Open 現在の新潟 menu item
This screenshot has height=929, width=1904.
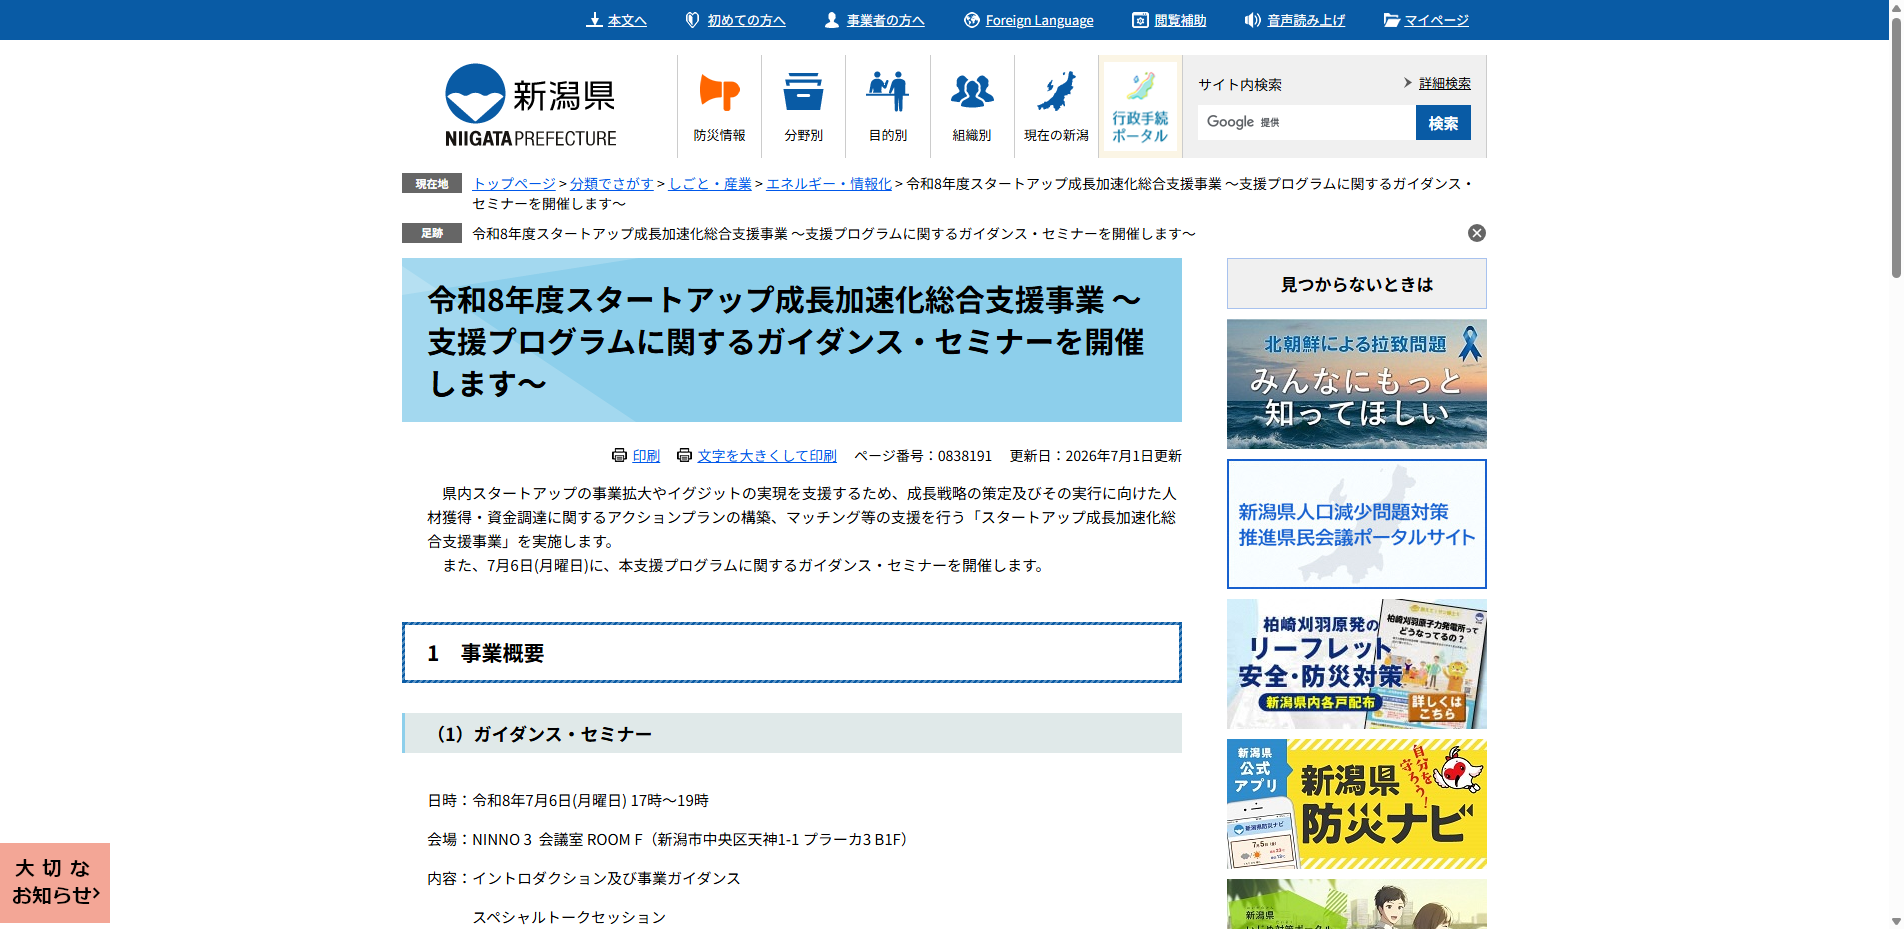(x=1056, y=107)
